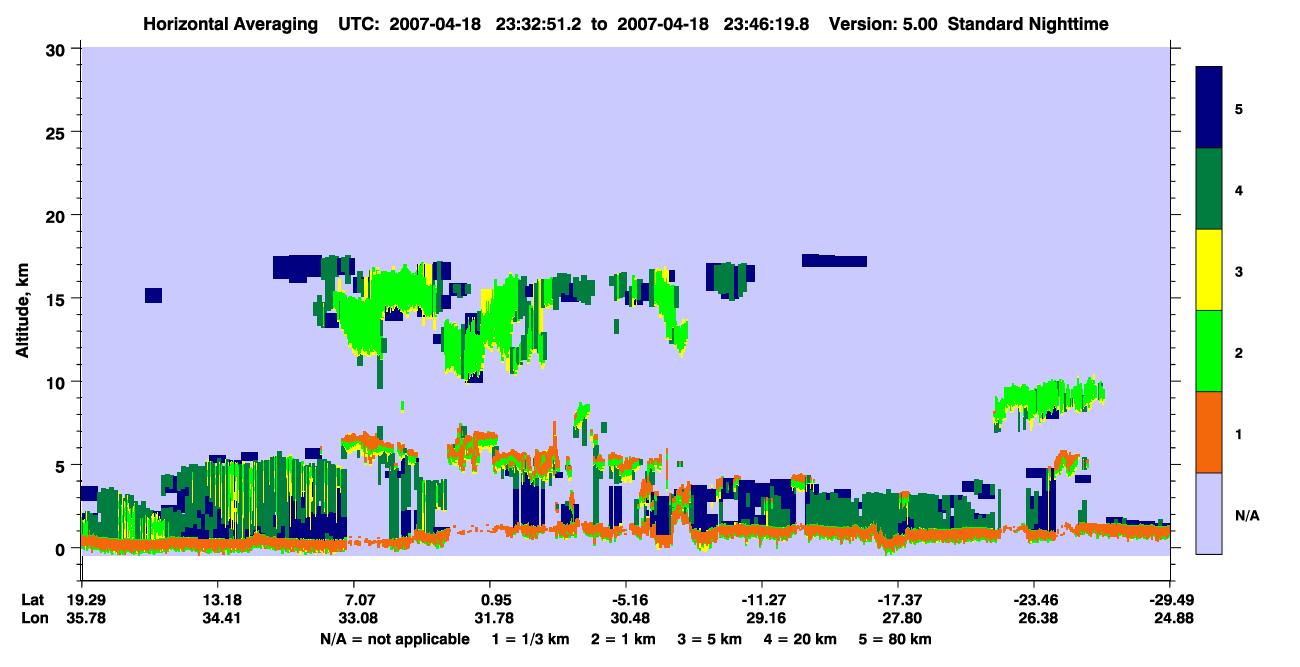This screenshot has height=667, width=1300.
Task: Click the longitude value 33.08
Action: tap(356, 618)
